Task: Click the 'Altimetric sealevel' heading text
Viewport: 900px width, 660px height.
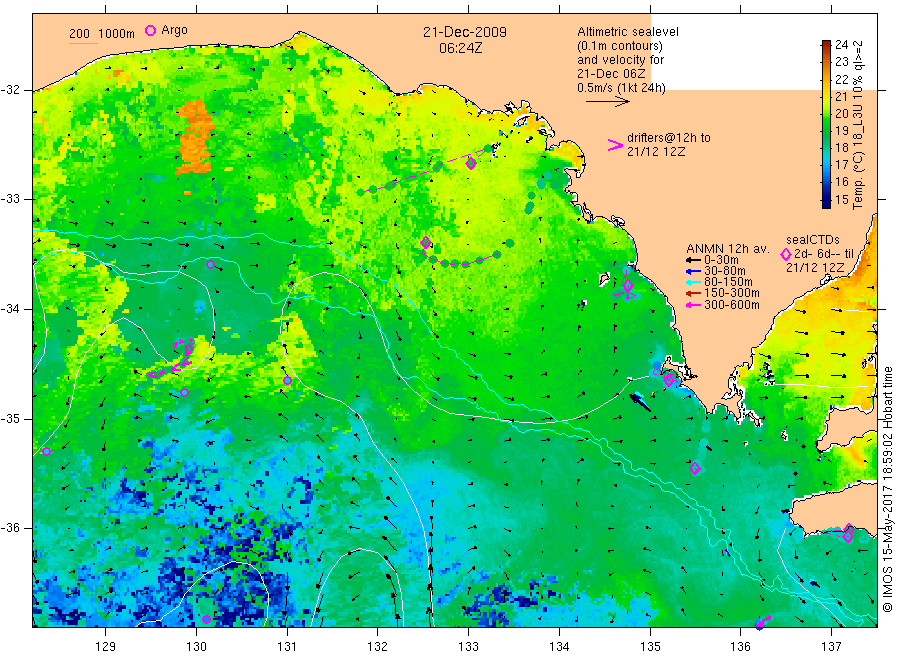Action: 628,32
